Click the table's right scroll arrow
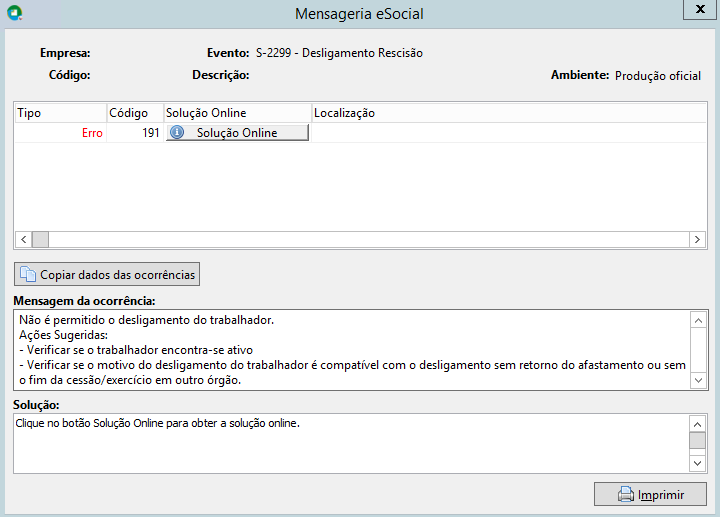The image size is (720, 517). [x=697, y=239]
